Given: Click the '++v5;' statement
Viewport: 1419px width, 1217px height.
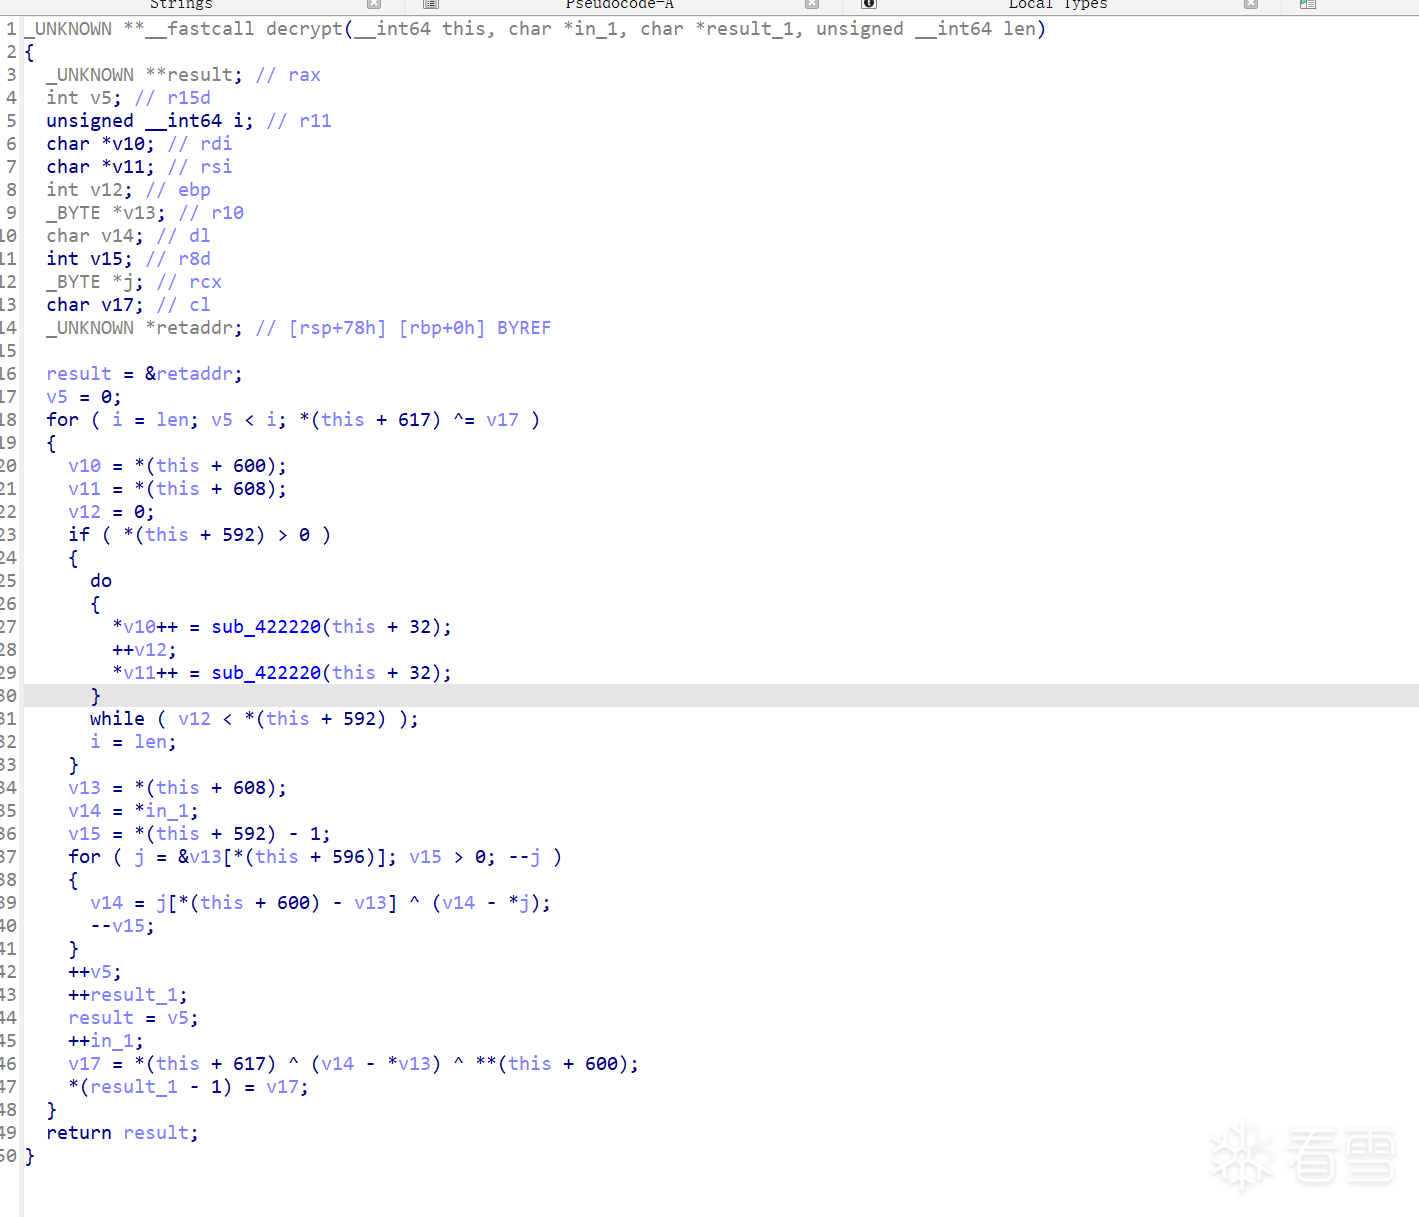Looking at the screenshot, I should click(x=95, y=972).
